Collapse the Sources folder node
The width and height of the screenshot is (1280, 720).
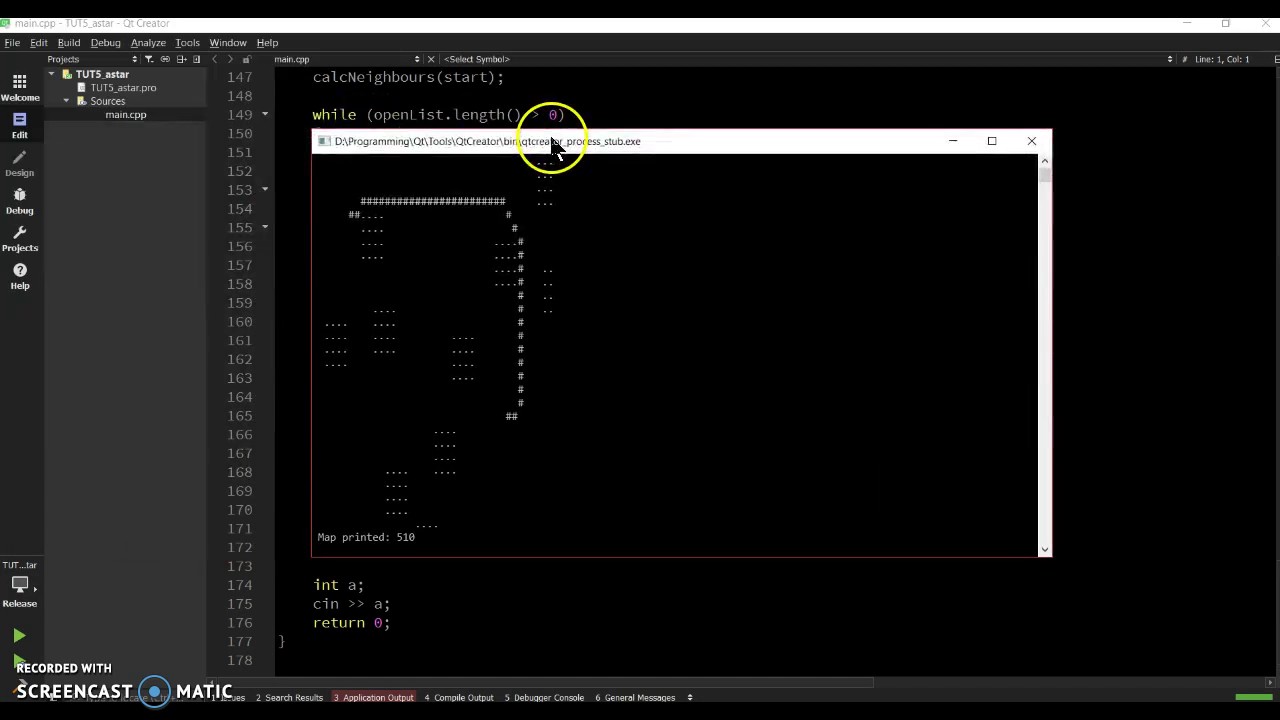(66, 101)
